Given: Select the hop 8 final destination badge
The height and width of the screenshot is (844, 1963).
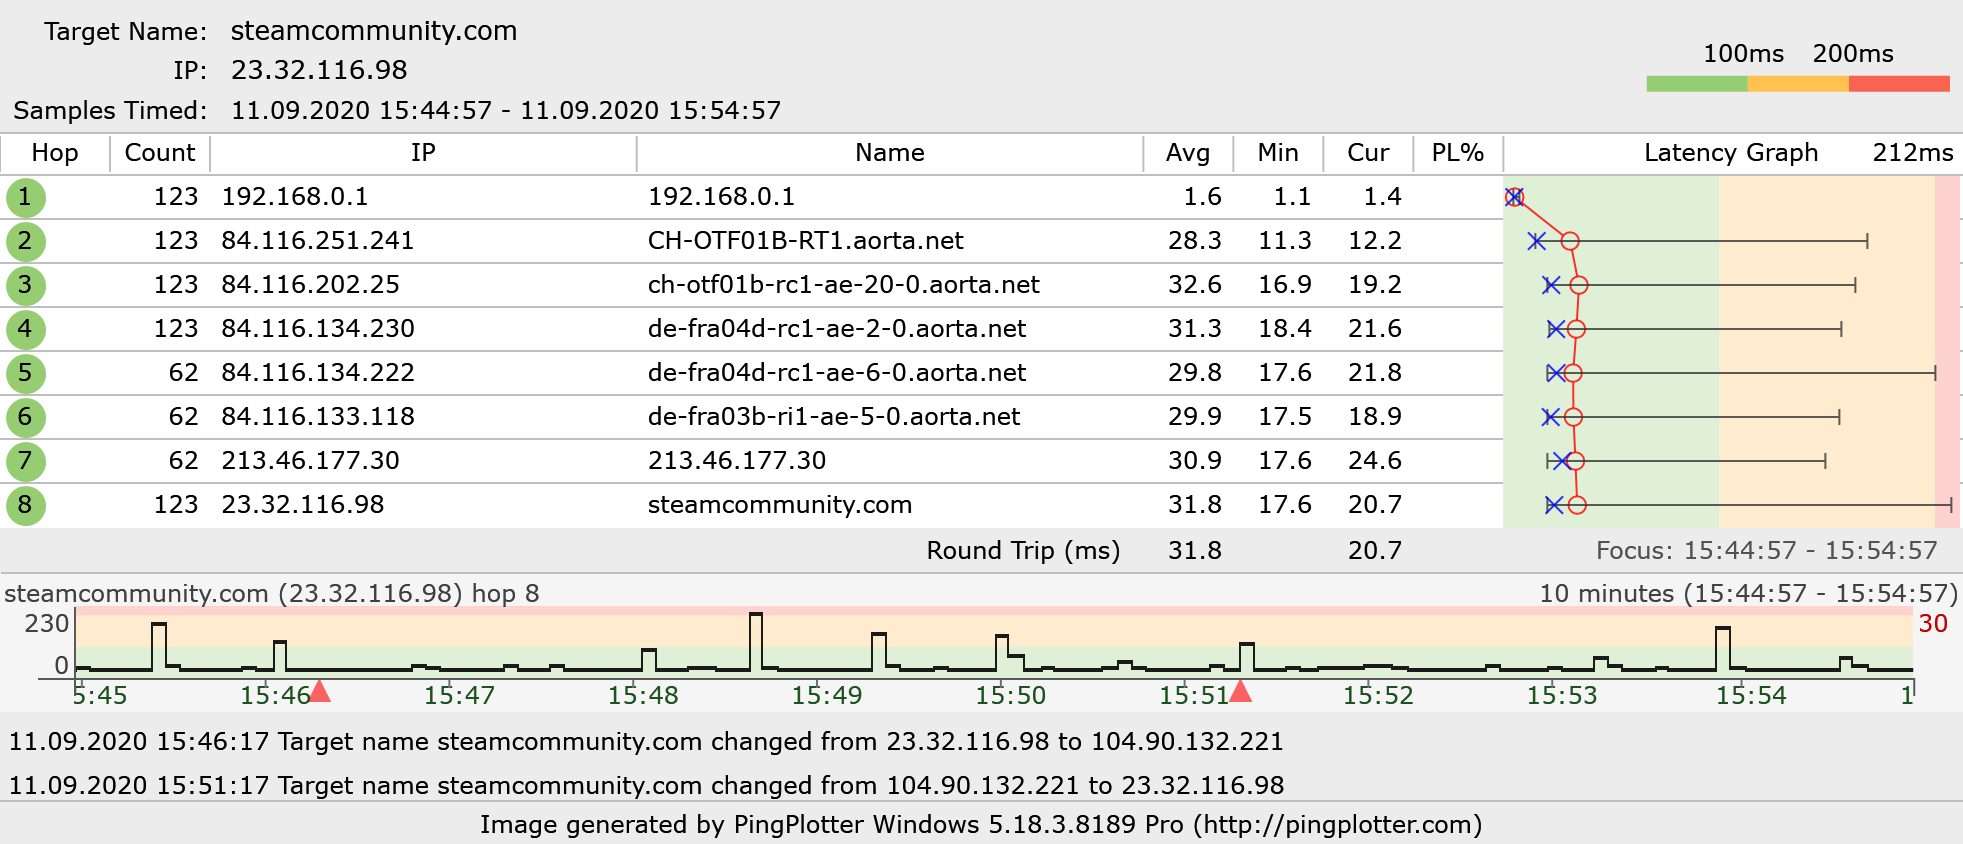Looking at the screenshot, I should pyautogui.click(x=25, y=505).
